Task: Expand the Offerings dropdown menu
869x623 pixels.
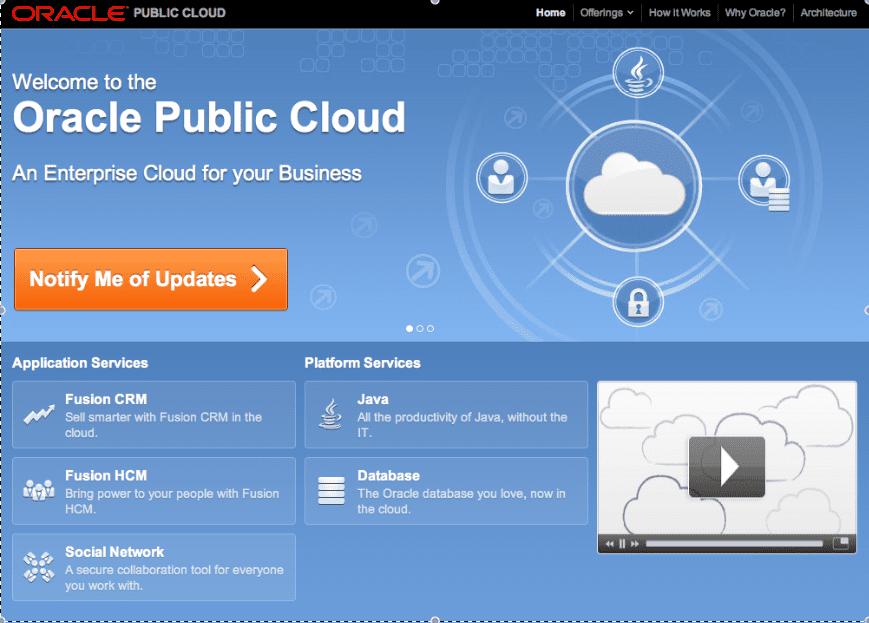Action: [606, 13]
